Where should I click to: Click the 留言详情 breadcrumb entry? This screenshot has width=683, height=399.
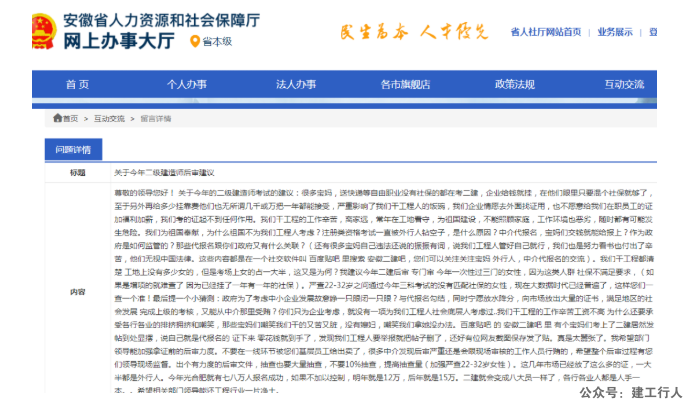tap(156, 118)
